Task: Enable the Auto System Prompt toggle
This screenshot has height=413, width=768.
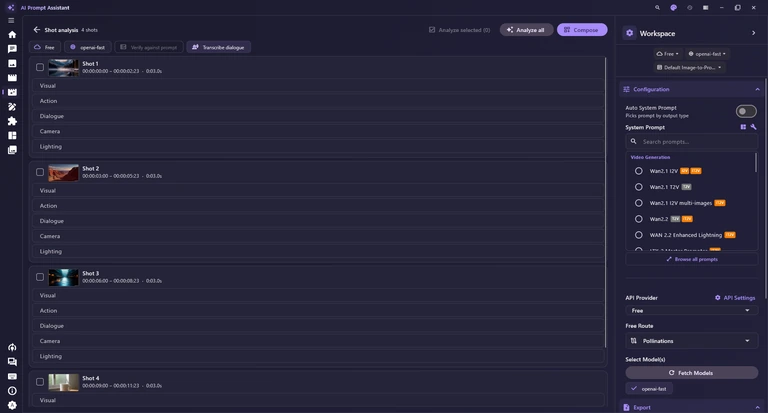Action: (746, 111)
